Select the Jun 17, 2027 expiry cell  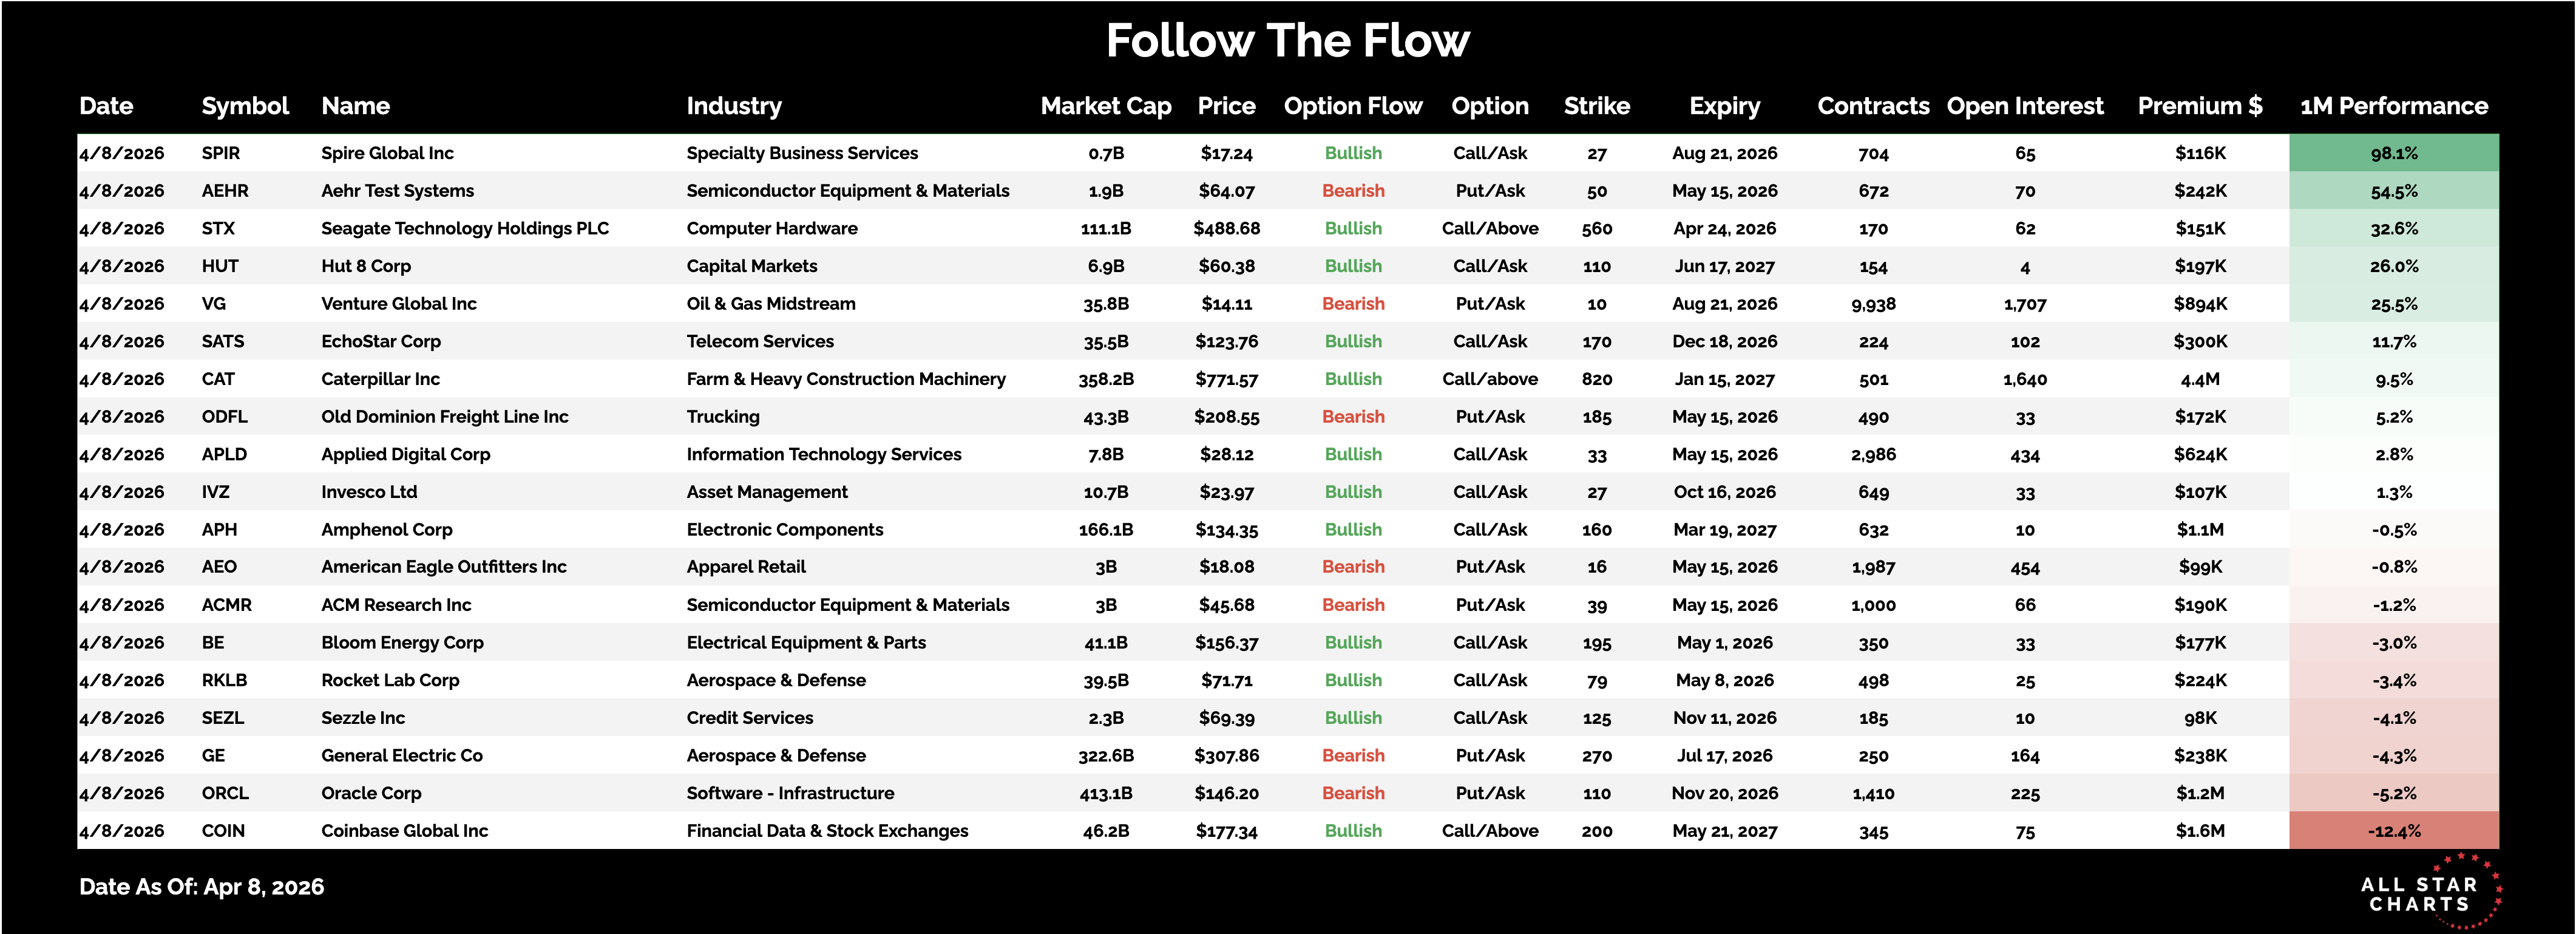tap(1724, 266)
